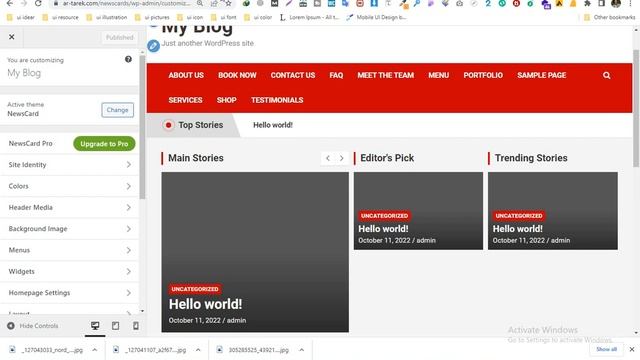Screen dimensions: 640x360
Task: Click the Published button
Action: pyautogui.click(x=119, y=38)
